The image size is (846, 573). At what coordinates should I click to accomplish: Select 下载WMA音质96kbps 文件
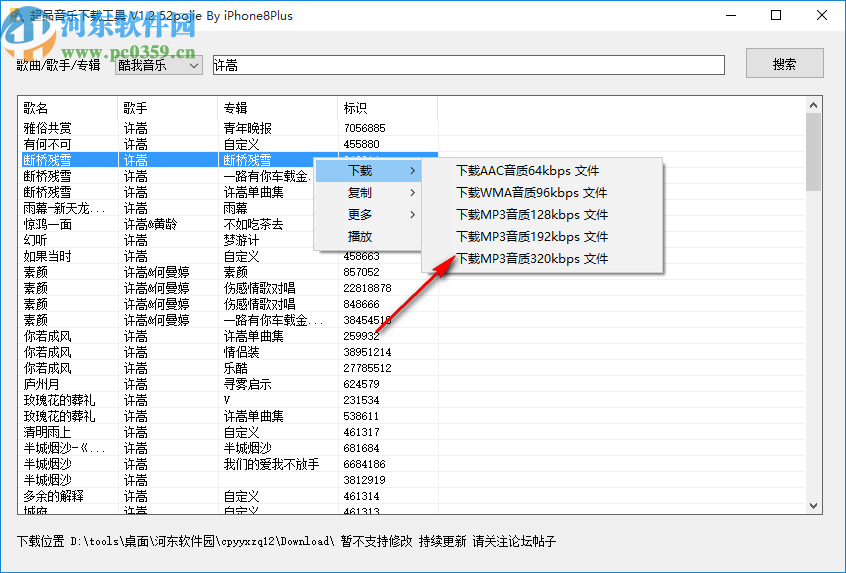click(x=542, y=193)
